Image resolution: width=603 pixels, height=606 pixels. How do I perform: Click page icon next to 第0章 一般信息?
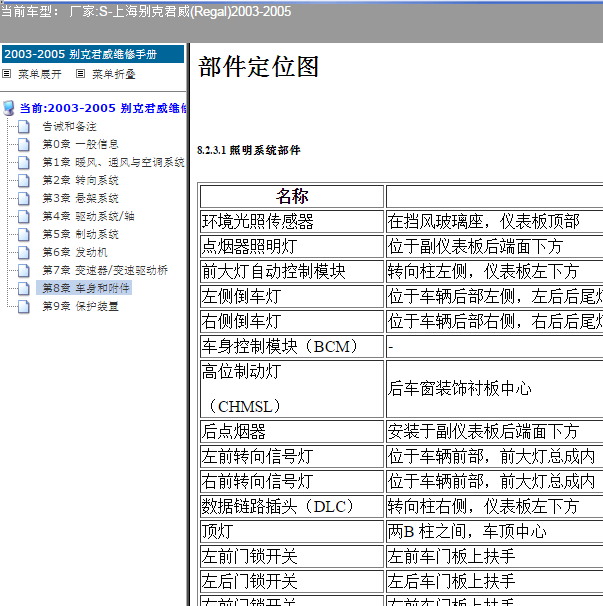tap(24, 145)
